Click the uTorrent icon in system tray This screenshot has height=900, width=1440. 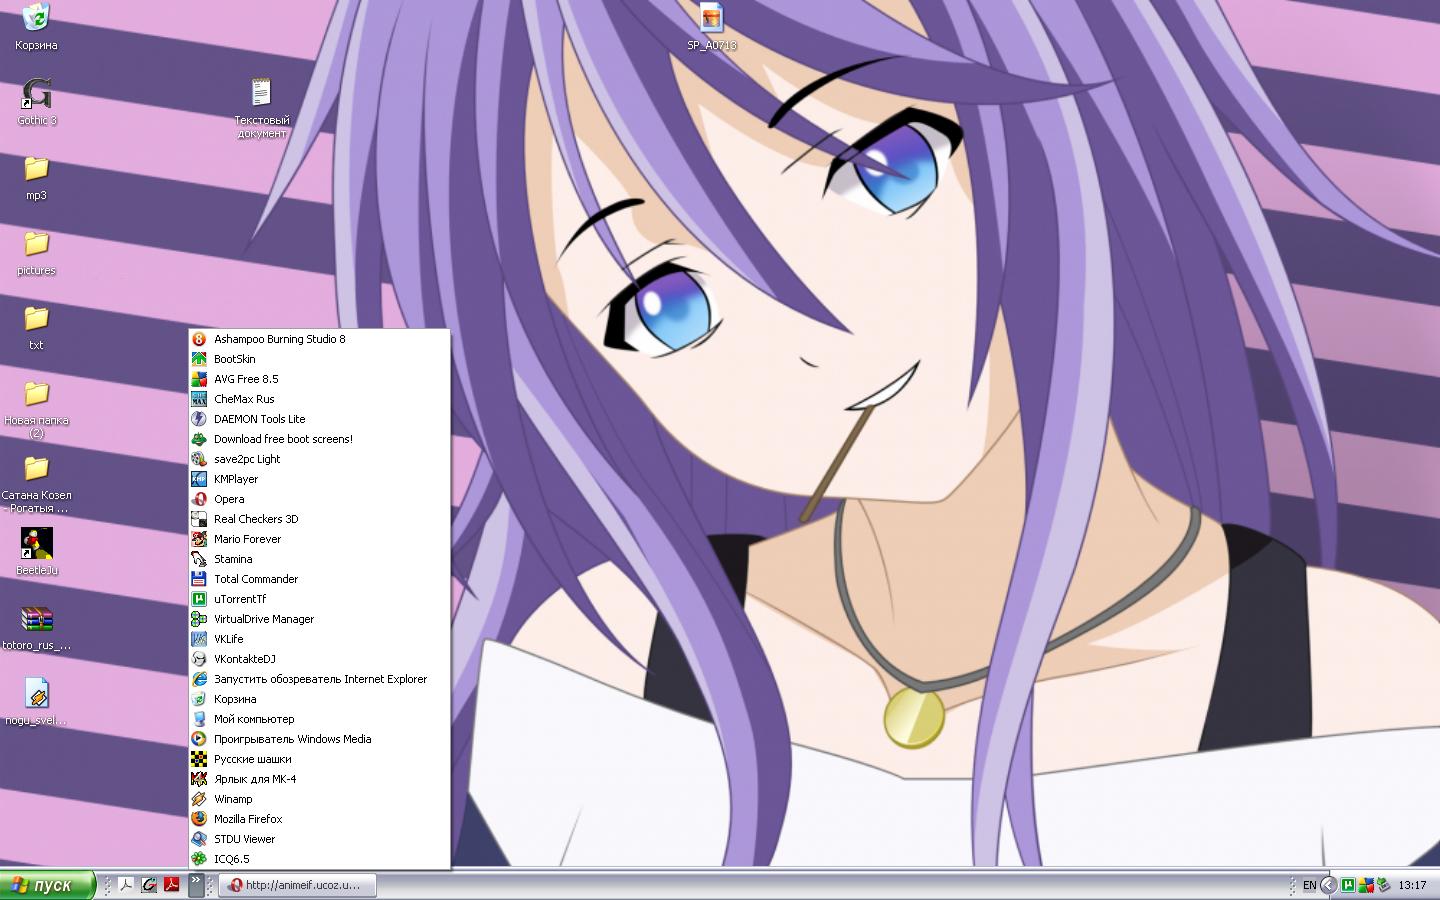[x=1347, y=885]
